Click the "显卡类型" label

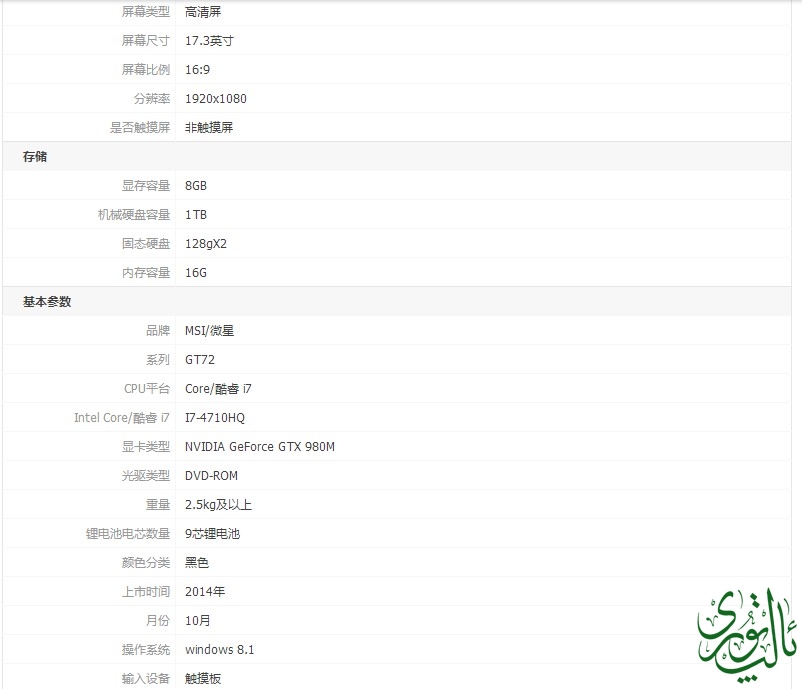[x=146, y=447]
